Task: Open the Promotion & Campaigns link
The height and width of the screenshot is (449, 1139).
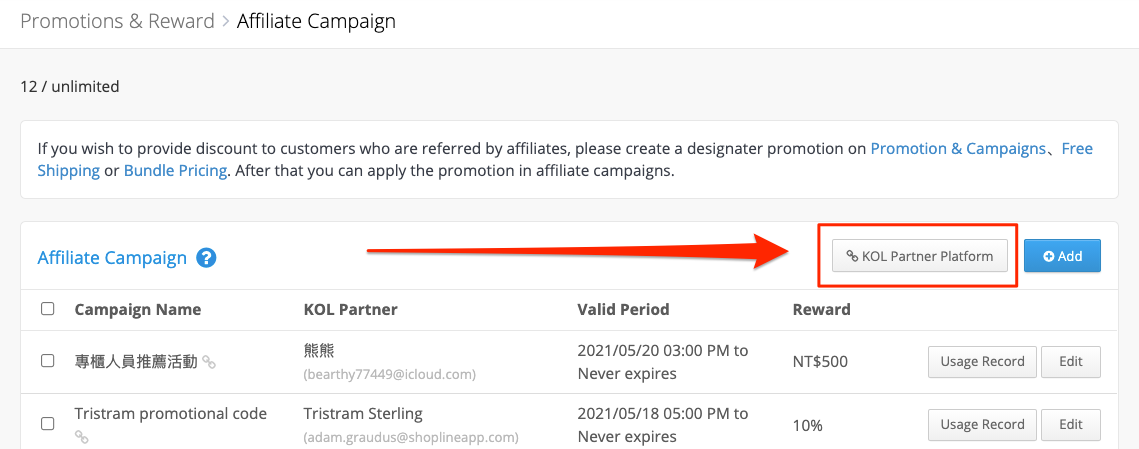Action: pos(957,149)
